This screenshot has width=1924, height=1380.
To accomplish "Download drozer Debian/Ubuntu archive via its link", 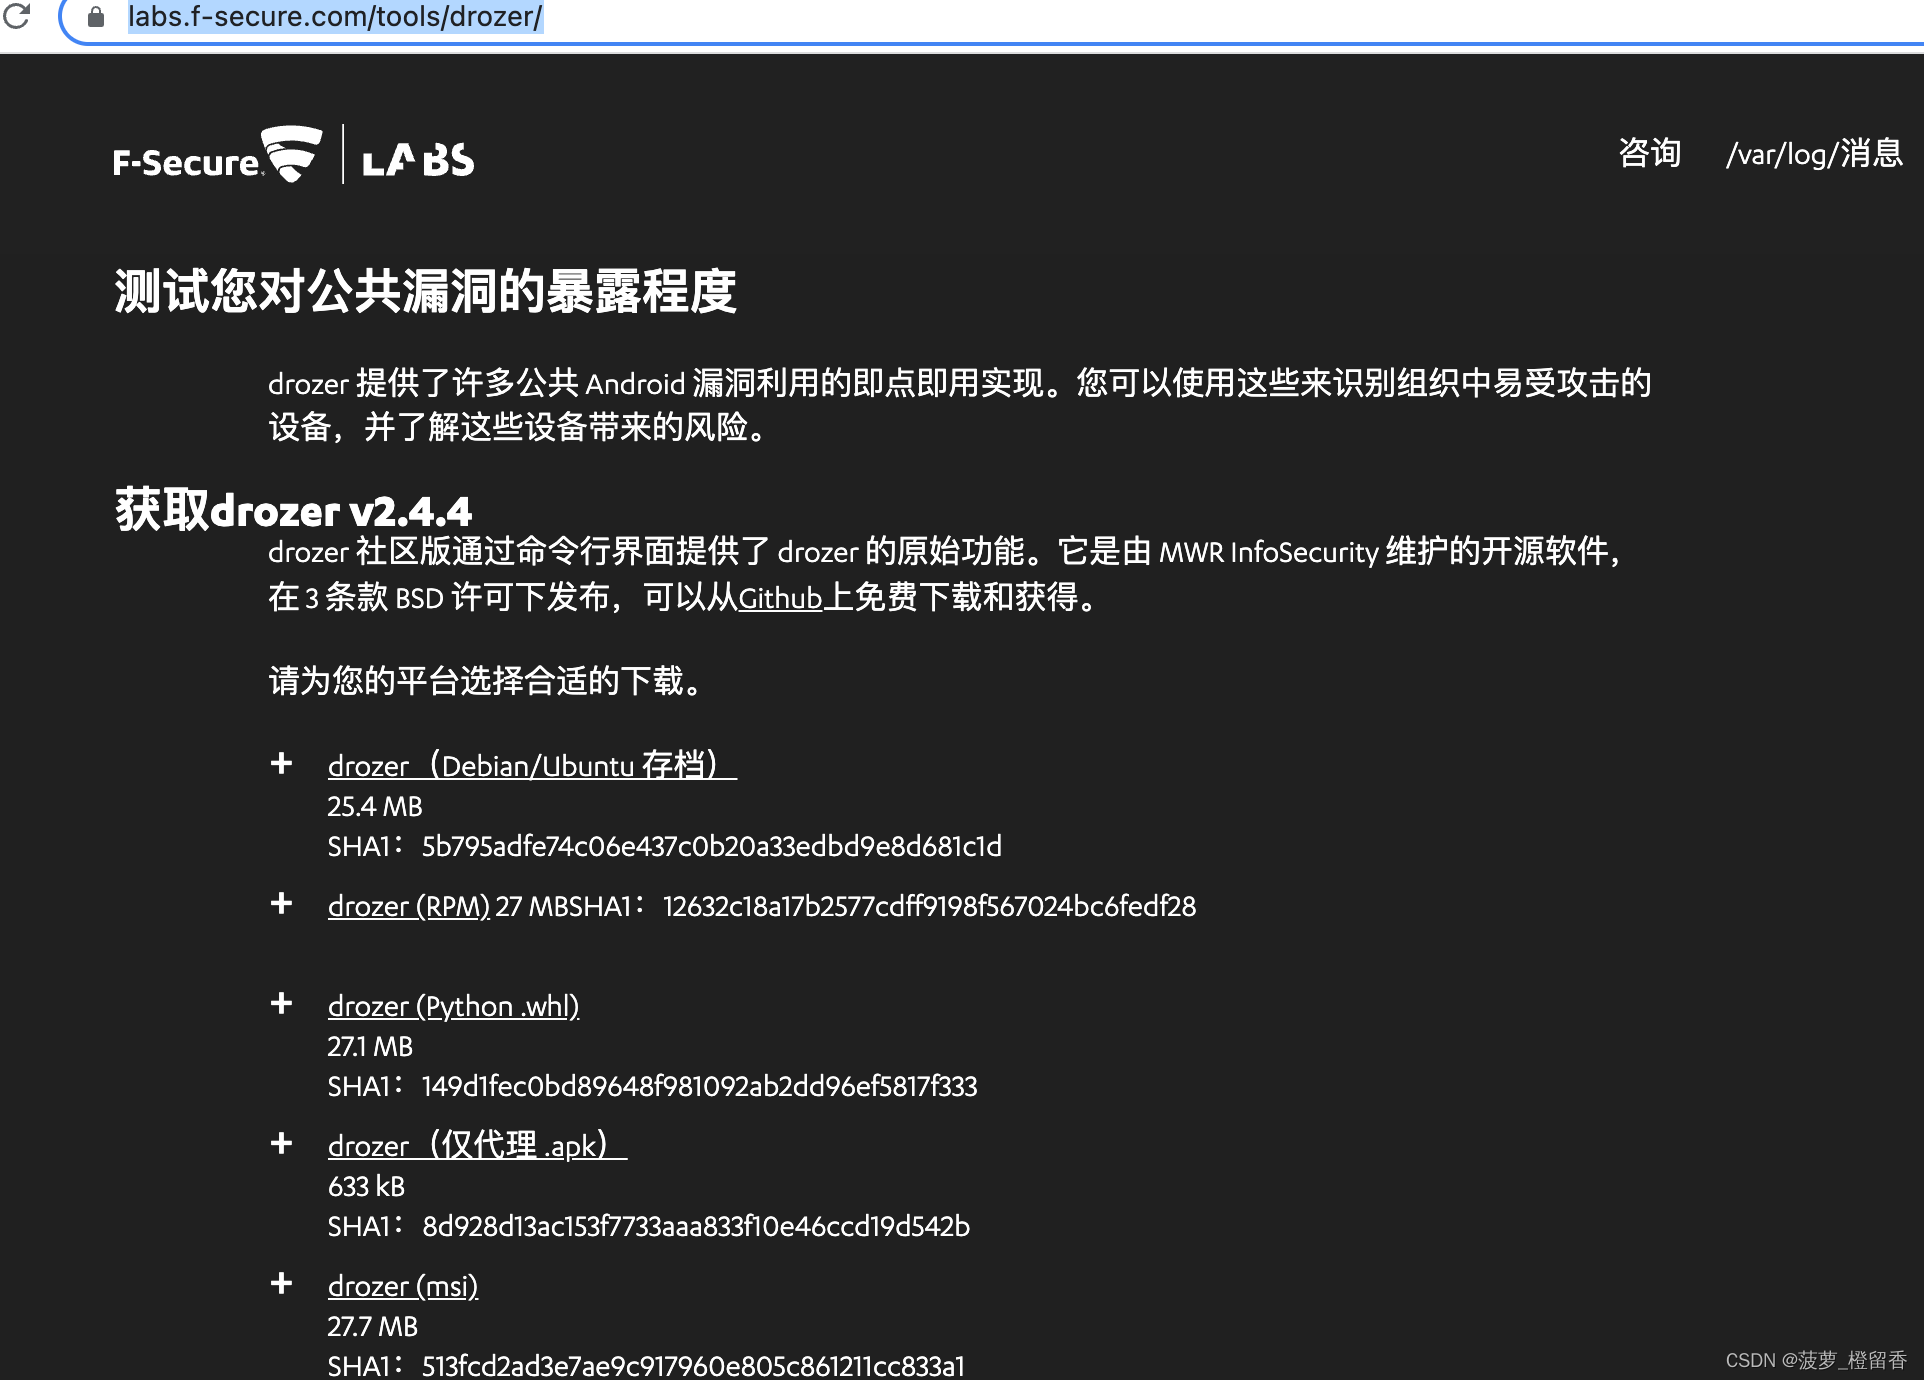I will tap(530, 766).
